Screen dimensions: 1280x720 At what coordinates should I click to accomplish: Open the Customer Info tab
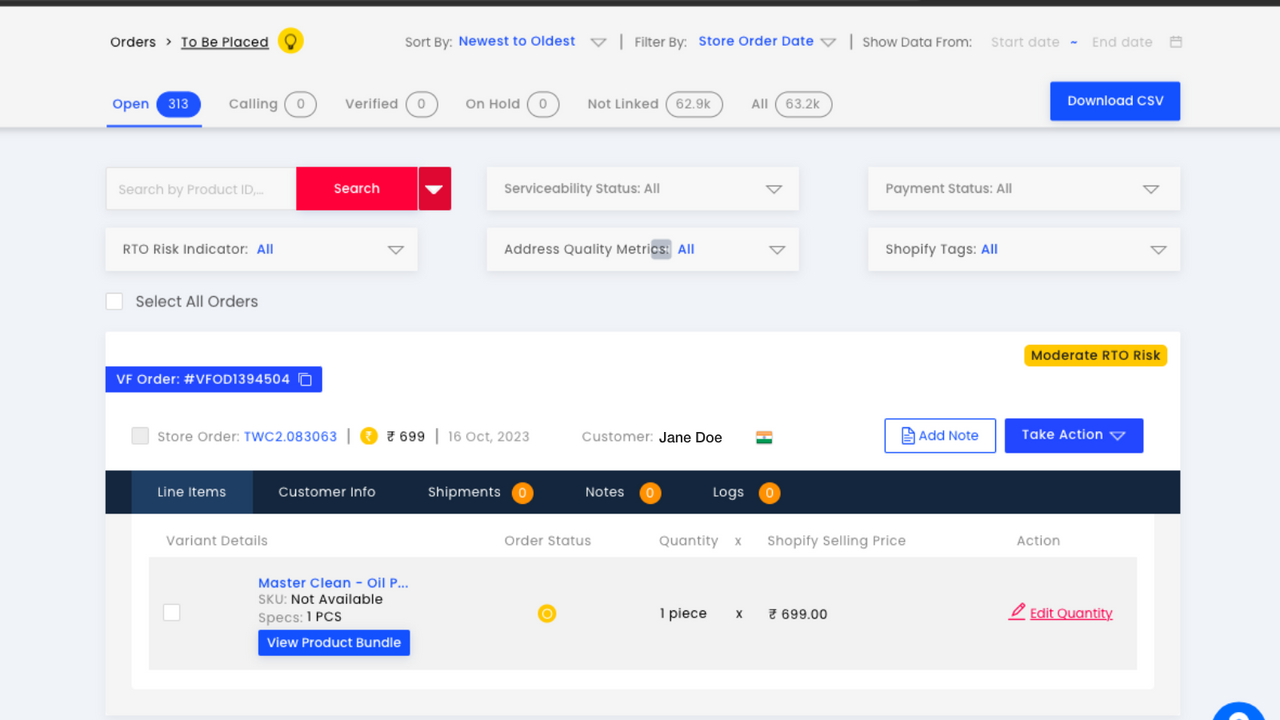click(x=327, y=492)
